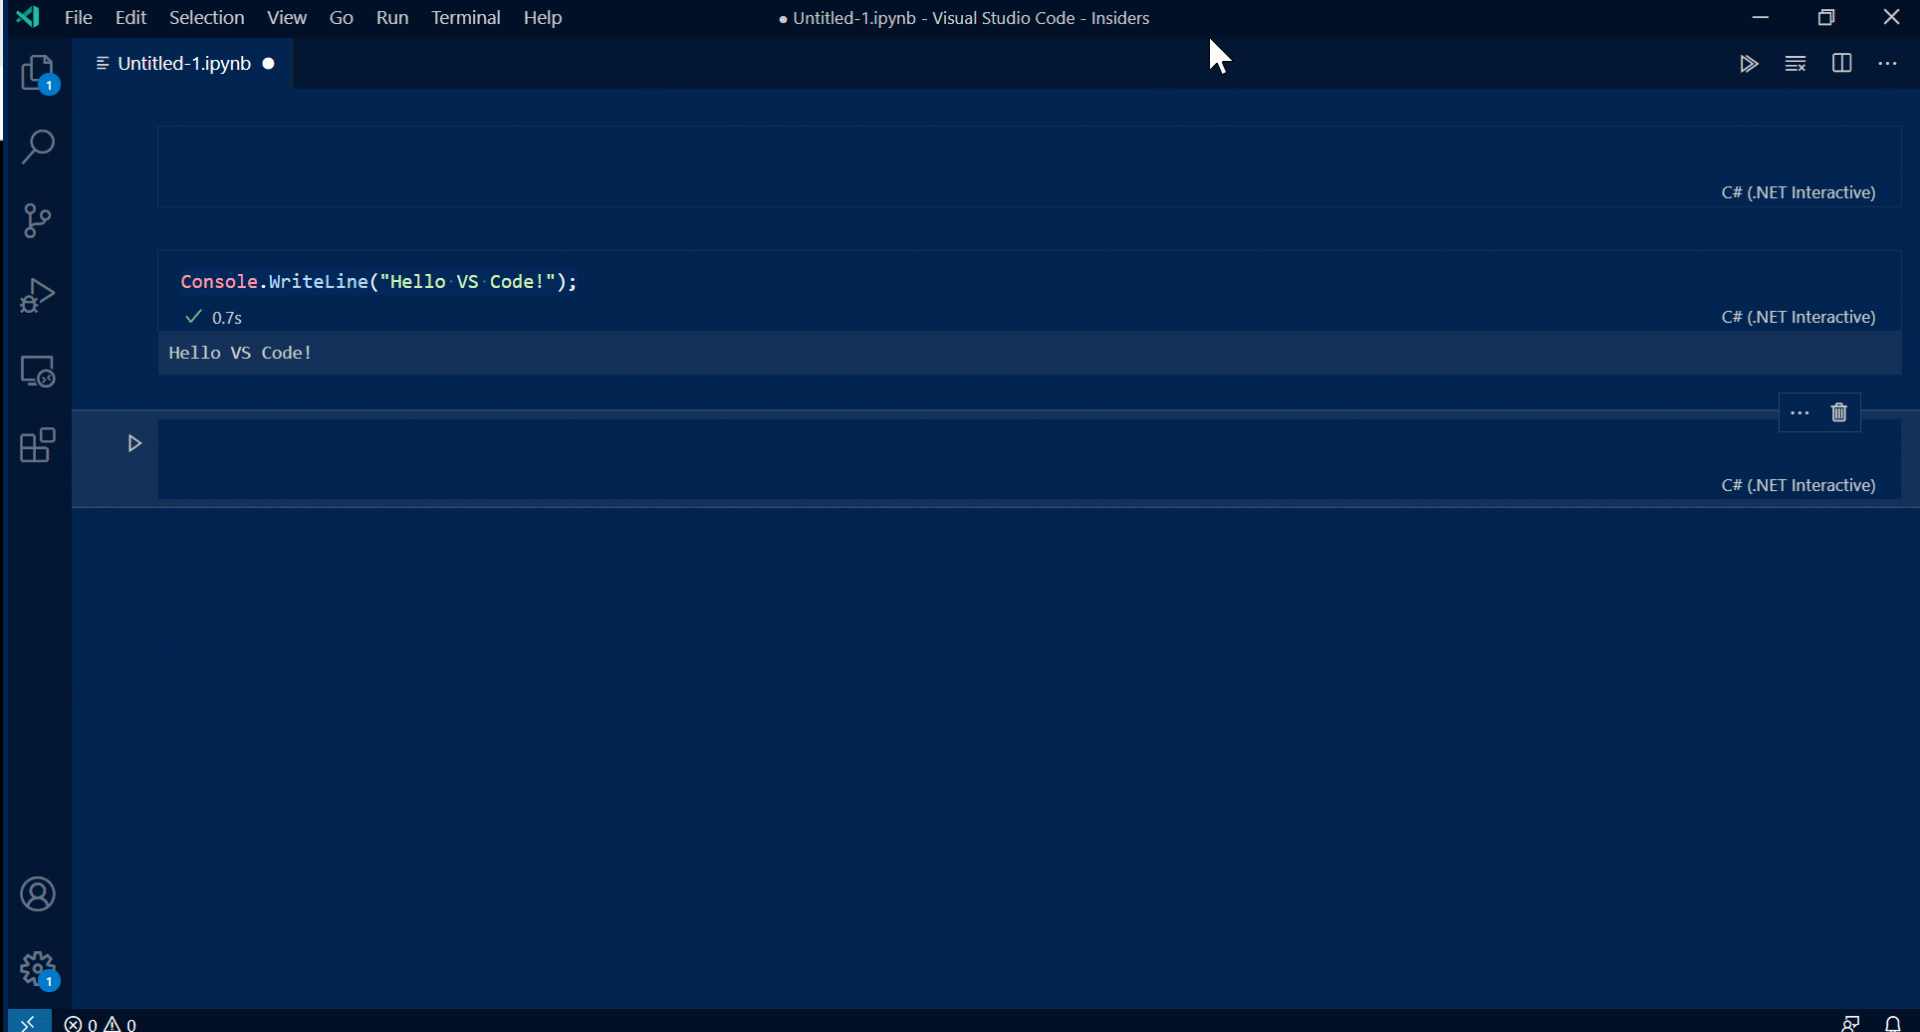1920x1032 pixels.
Task: Select the Untitled-1.ipynb tab
Action: [x=183, y=63]
